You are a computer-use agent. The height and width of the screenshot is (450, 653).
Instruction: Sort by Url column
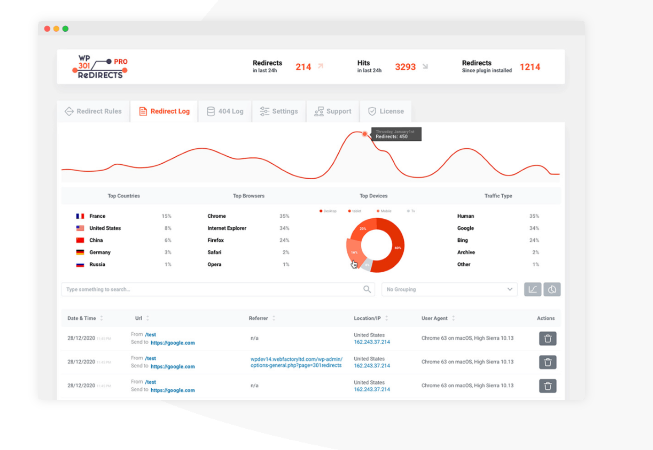142,318
